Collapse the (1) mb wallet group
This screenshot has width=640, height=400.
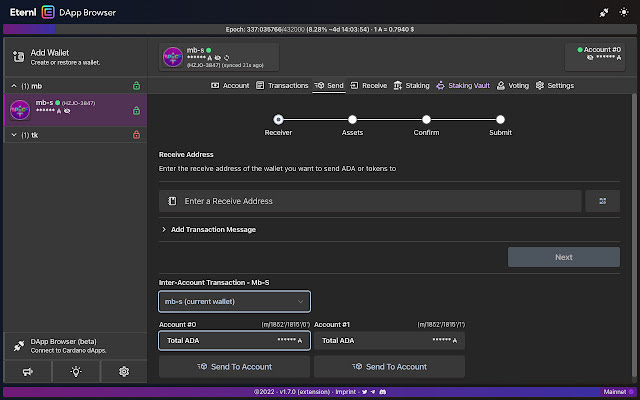[x=14, y=86]
